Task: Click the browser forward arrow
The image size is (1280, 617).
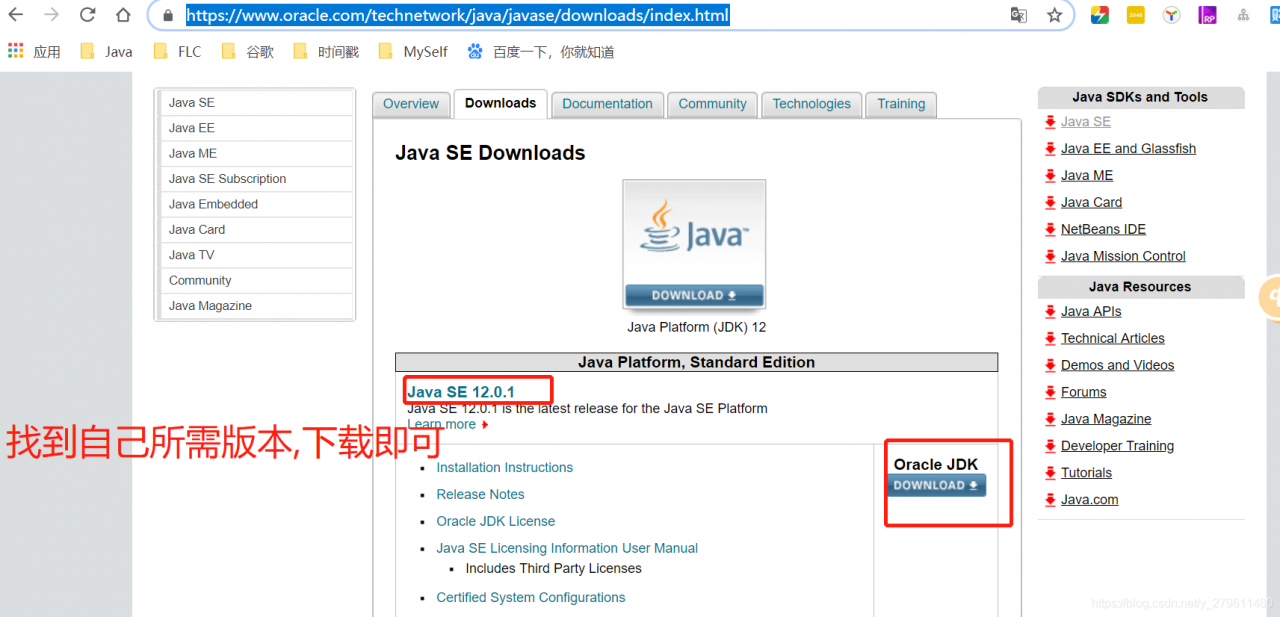Action: (51, 15)
